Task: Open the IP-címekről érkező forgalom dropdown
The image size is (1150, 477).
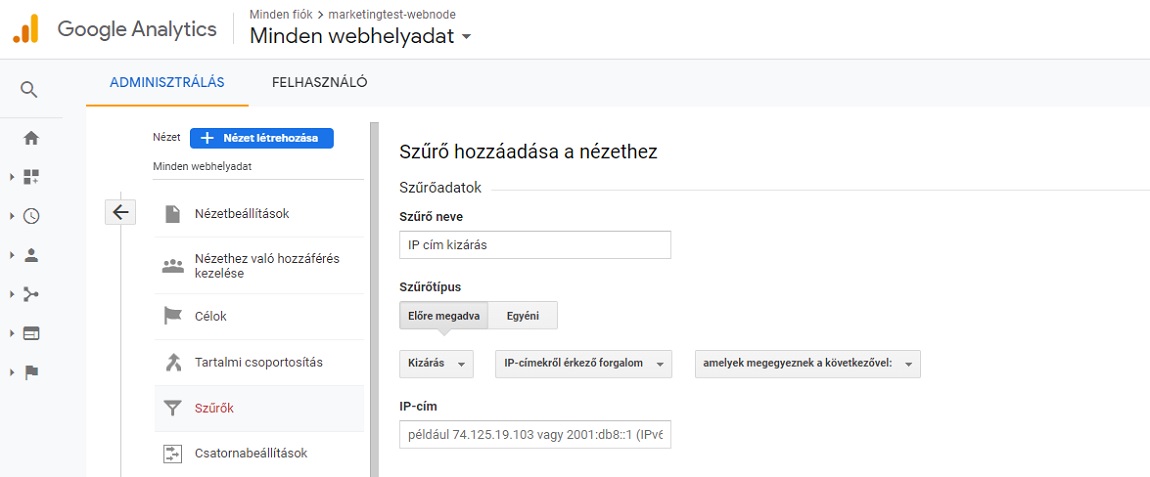Action: pos(584,364)
